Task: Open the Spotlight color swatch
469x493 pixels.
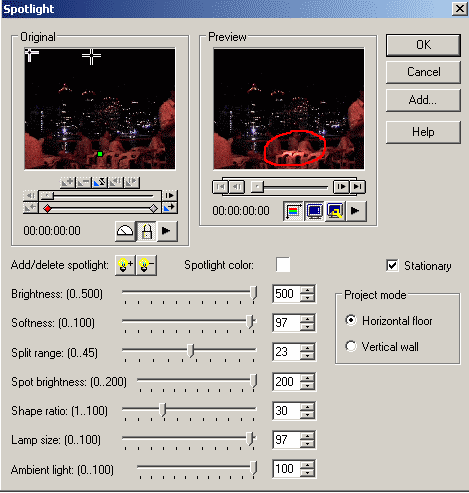Action: (283, 265)
